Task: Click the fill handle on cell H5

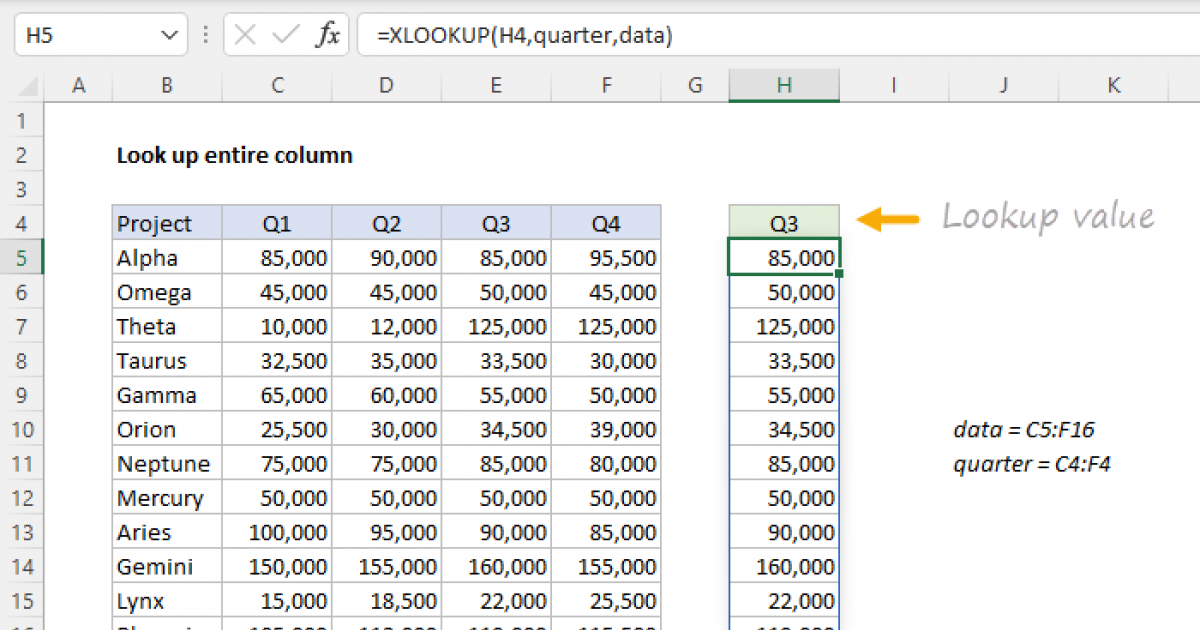Action: point(840,274)
